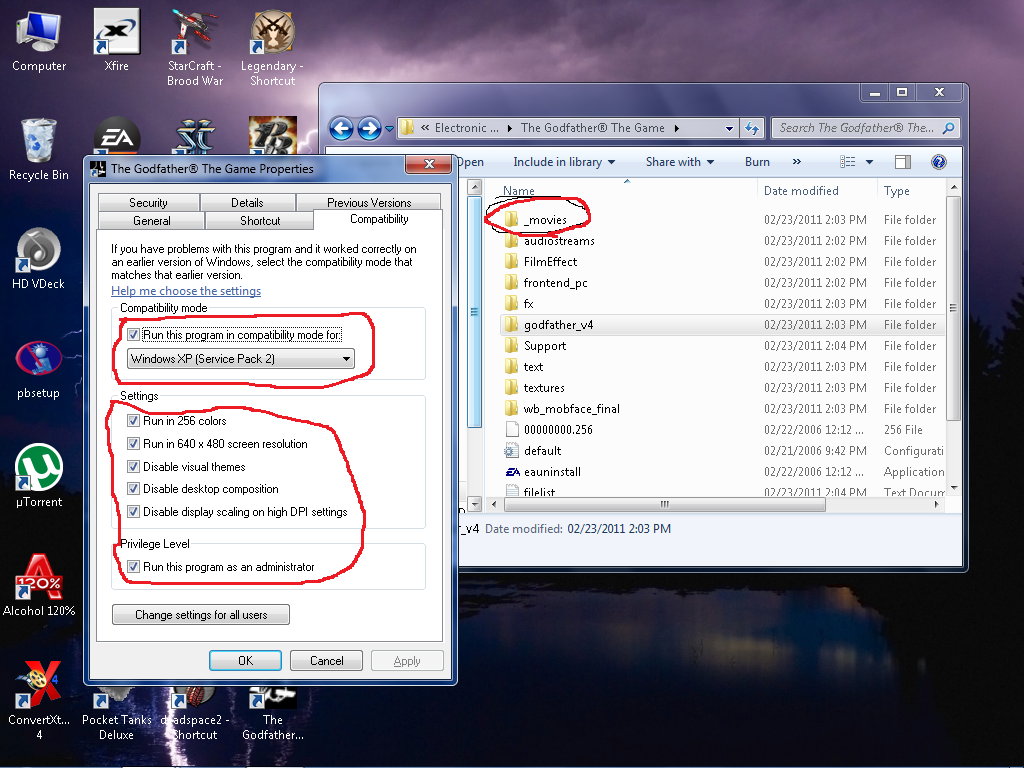Click the vertical scrollbar thumb in file list

tap(953, 308)
